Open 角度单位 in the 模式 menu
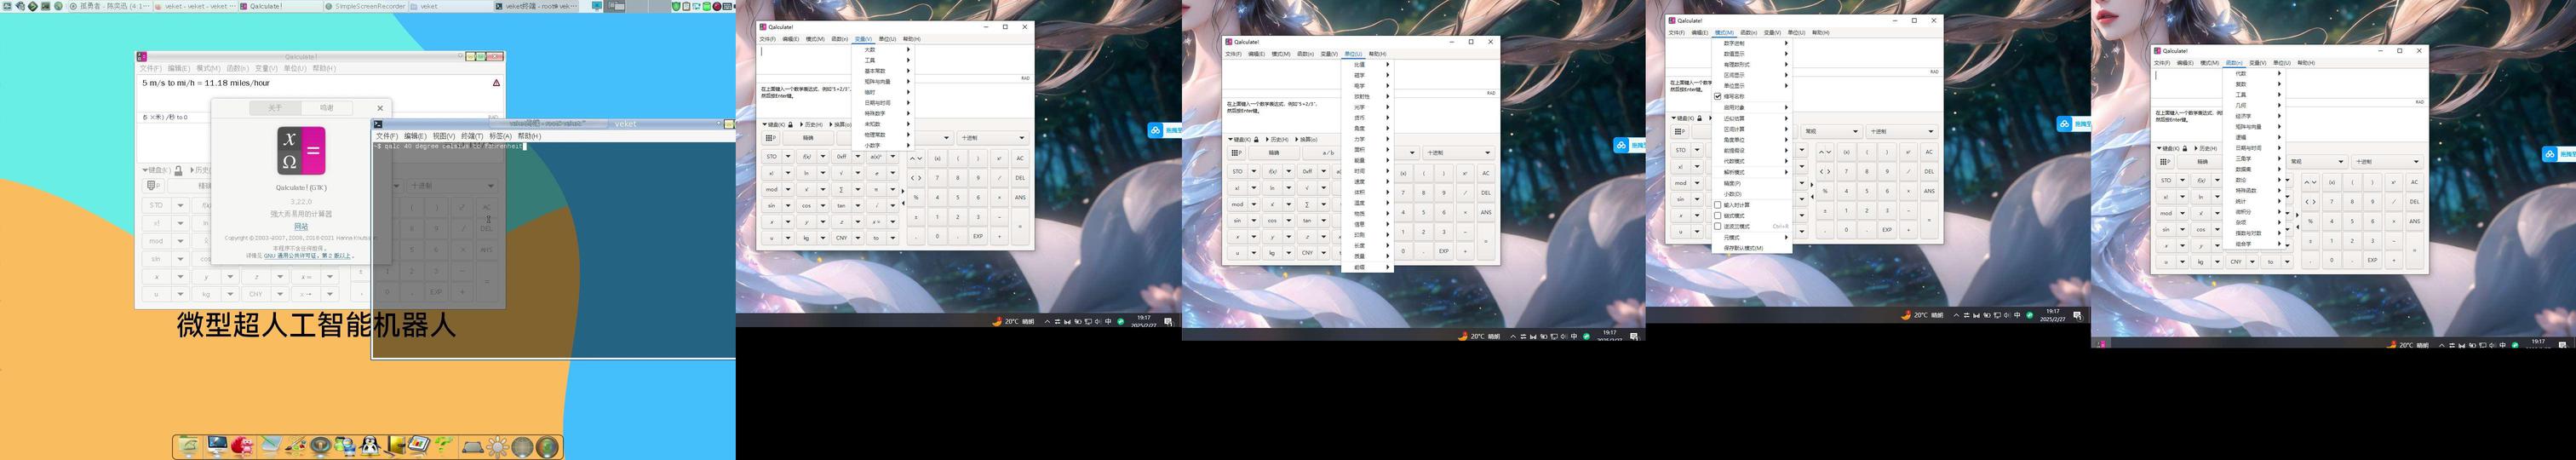Screen dimensions: 2576x460 [x=1751, y=140]
